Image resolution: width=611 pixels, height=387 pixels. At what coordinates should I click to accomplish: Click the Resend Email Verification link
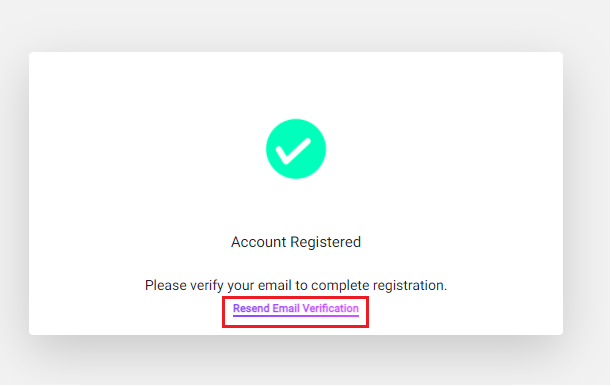point(295,309)
